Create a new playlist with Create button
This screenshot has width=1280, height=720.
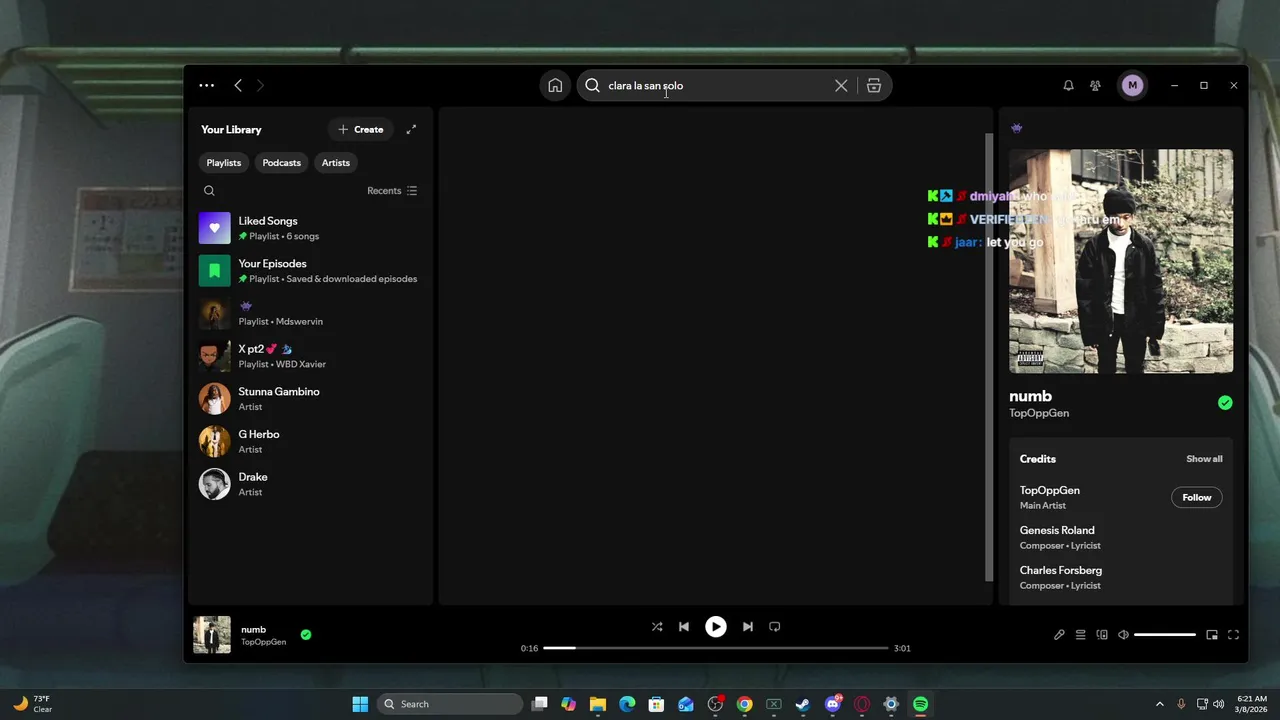[361, 129]
